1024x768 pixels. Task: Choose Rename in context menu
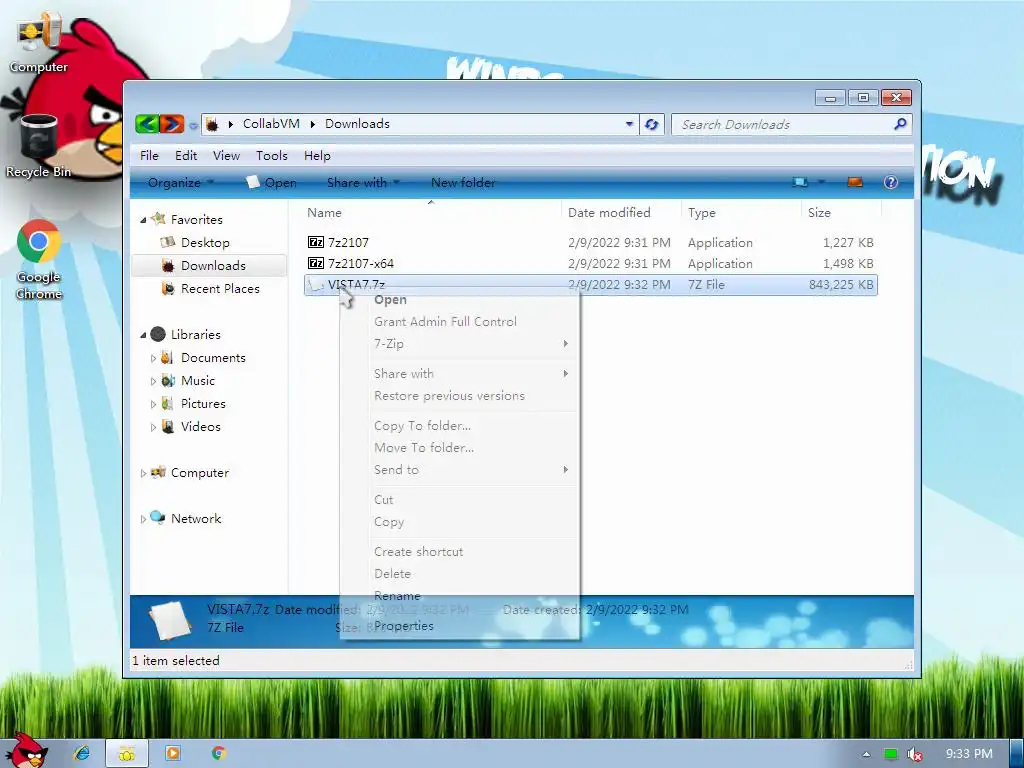[x=397, y=596]
